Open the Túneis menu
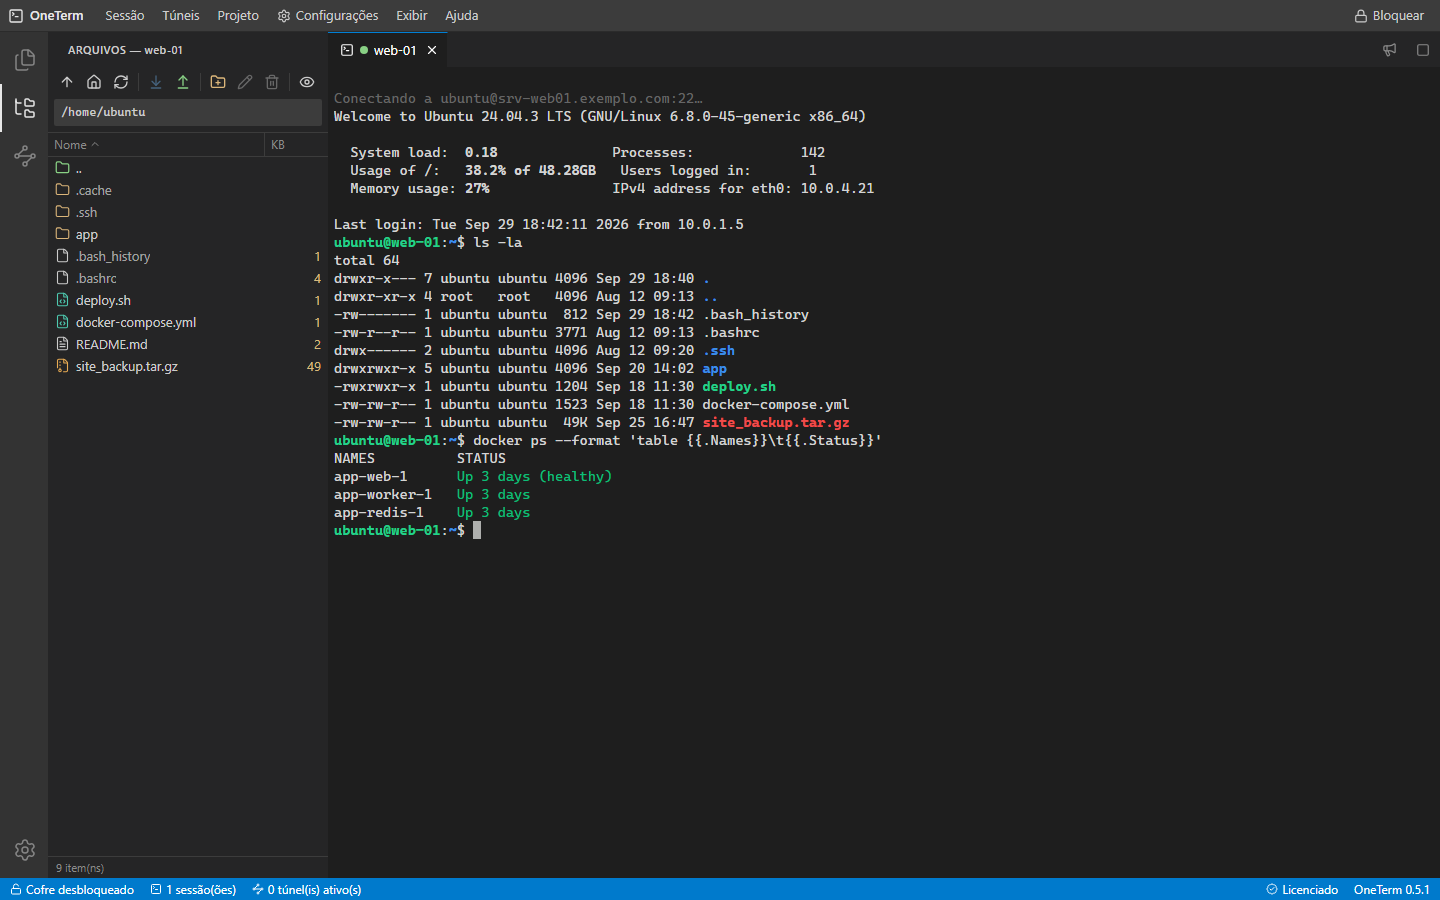Viewport: 1440px width, 900px height. [181, 16]
